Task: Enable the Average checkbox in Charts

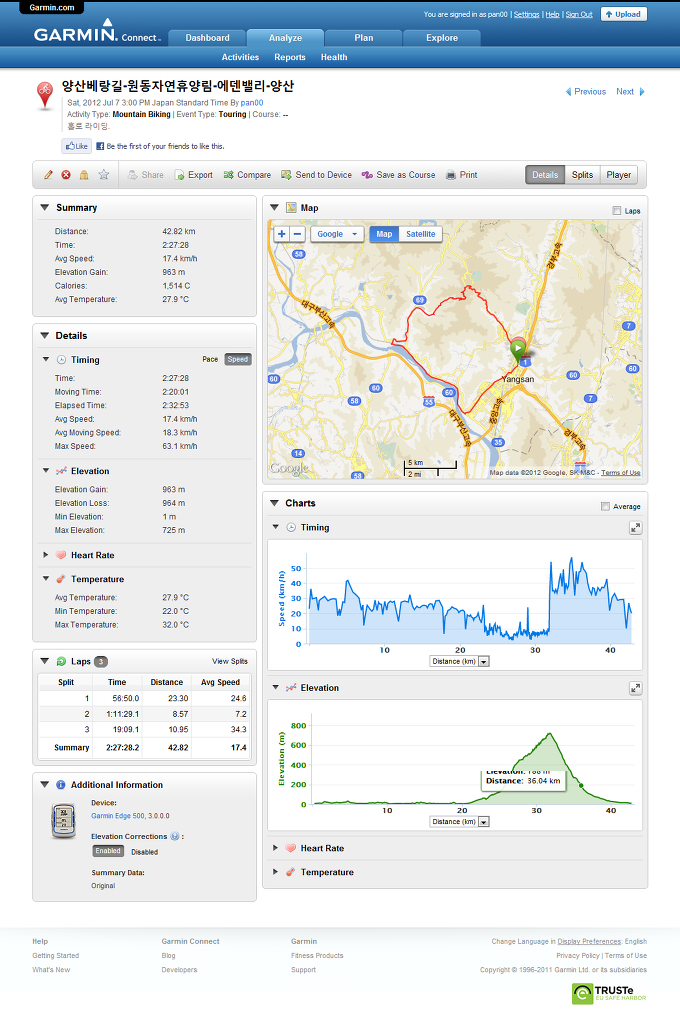Action: coord(605,506)
